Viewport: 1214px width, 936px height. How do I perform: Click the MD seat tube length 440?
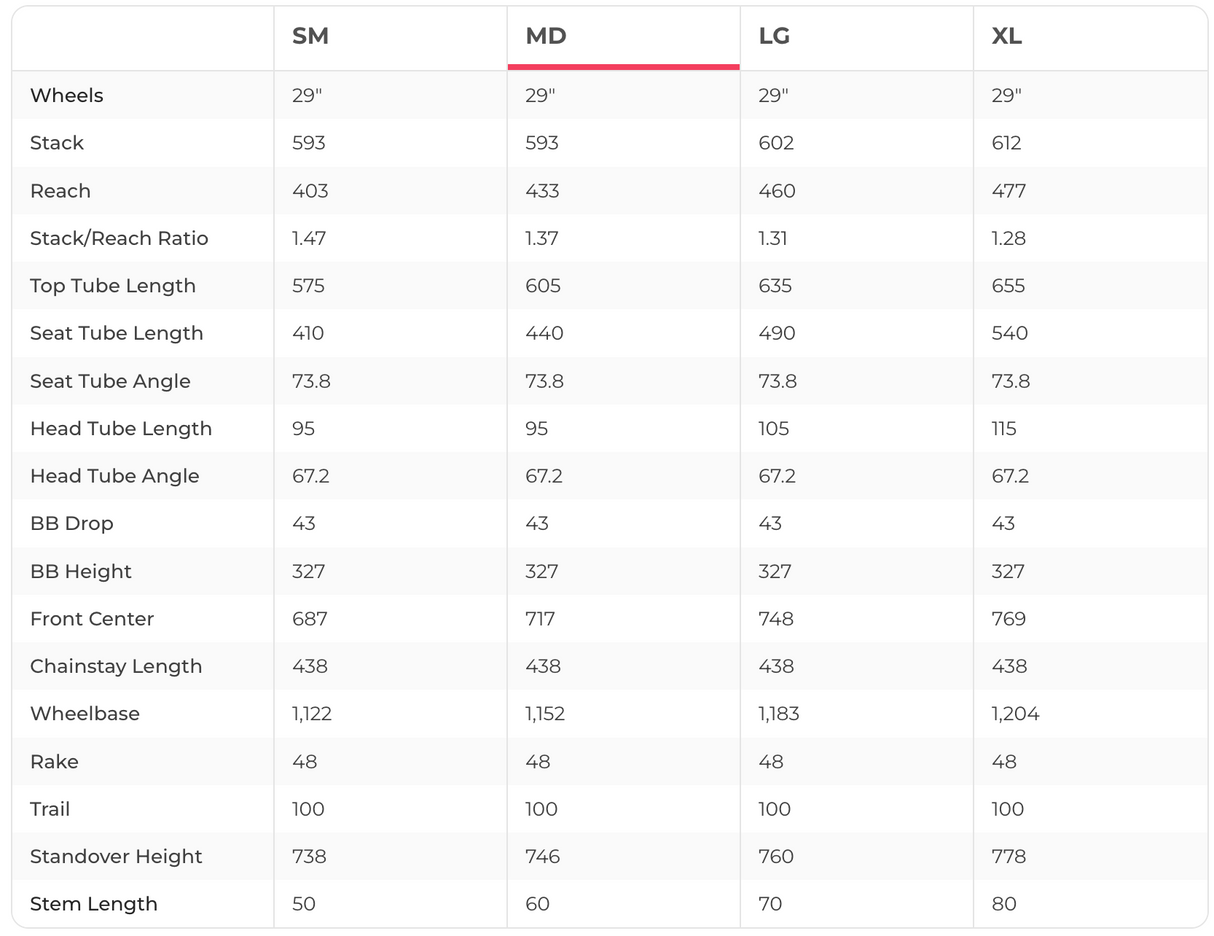[x=544, y=334]
